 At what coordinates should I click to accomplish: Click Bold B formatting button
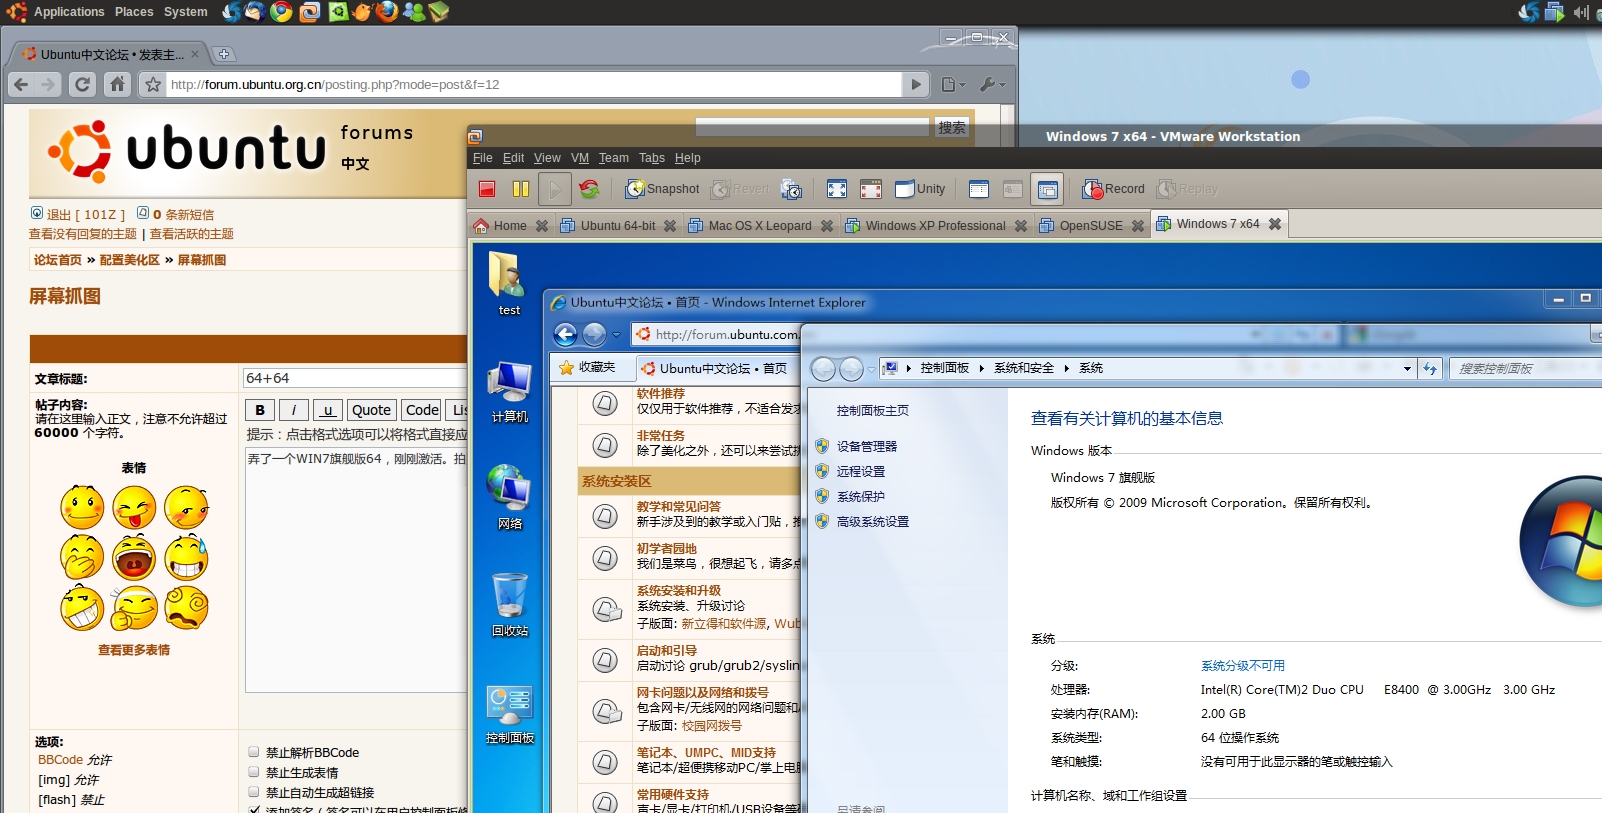(260, 410)
